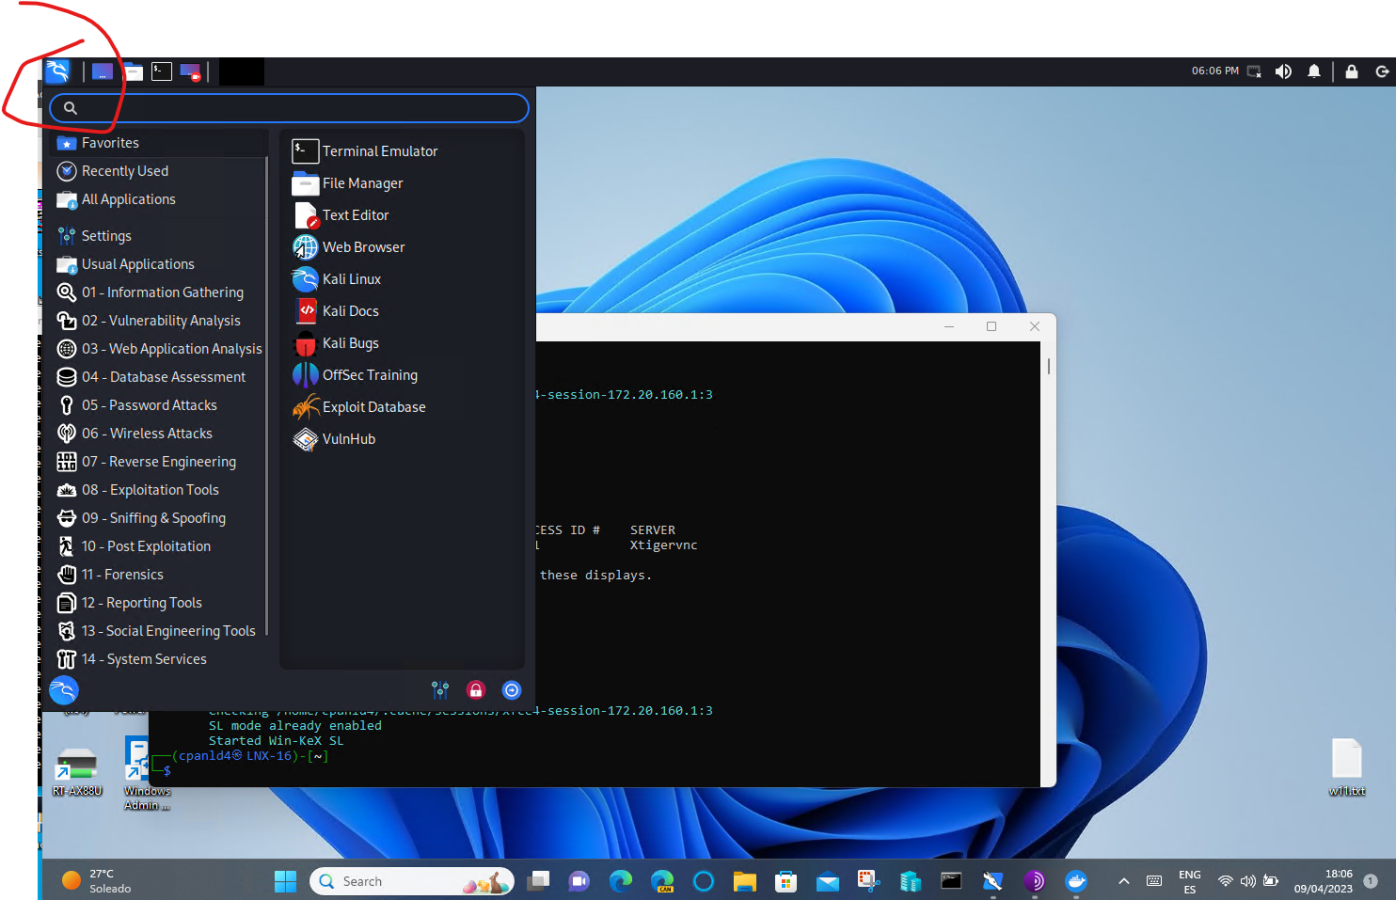
Task: Open the Usual Applications category
Action: point(160,264)
